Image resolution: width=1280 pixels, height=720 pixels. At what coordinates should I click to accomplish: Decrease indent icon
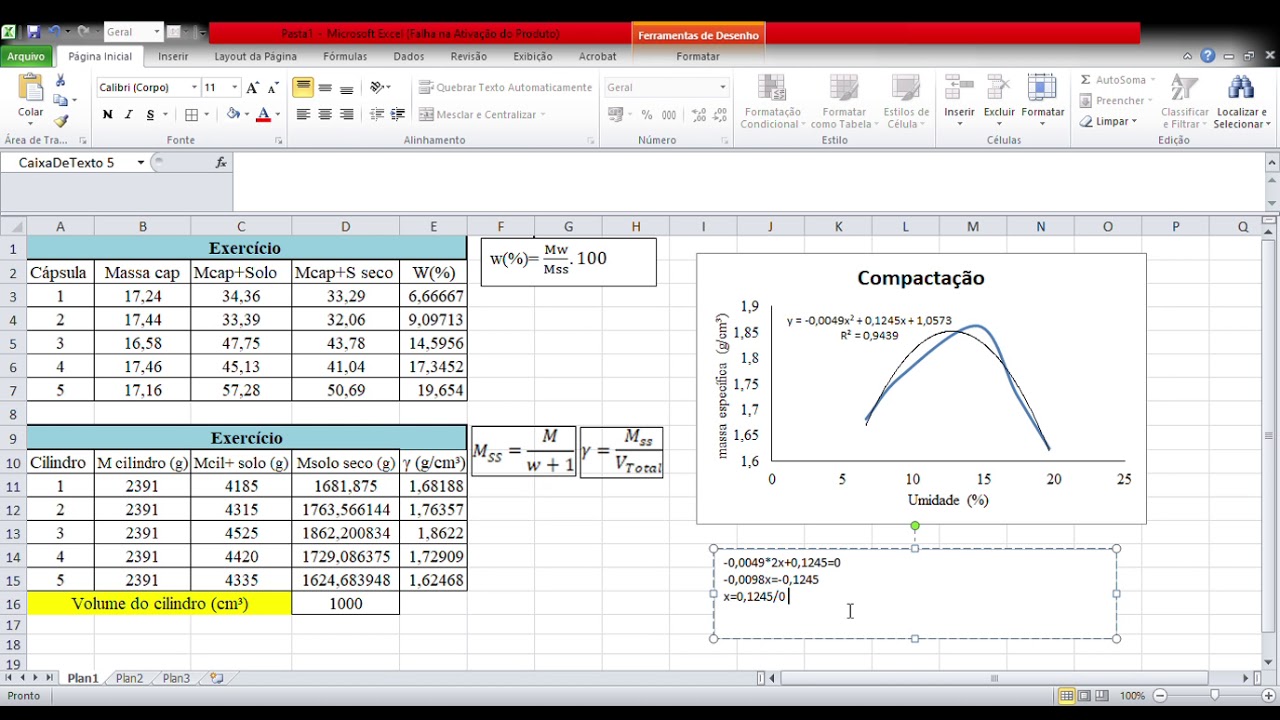tap(376, 115)
